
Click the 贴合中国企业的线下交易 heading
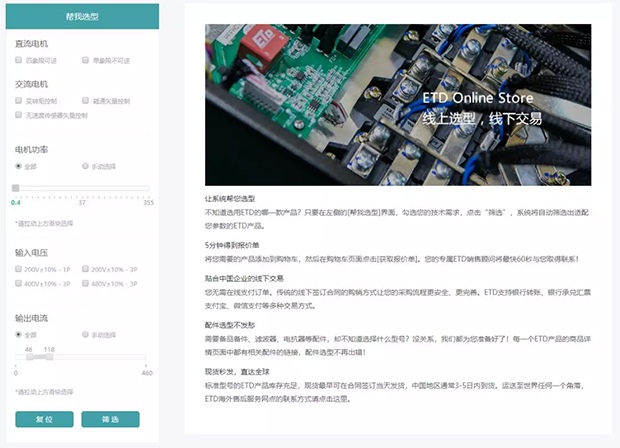[x=244, y=278]
